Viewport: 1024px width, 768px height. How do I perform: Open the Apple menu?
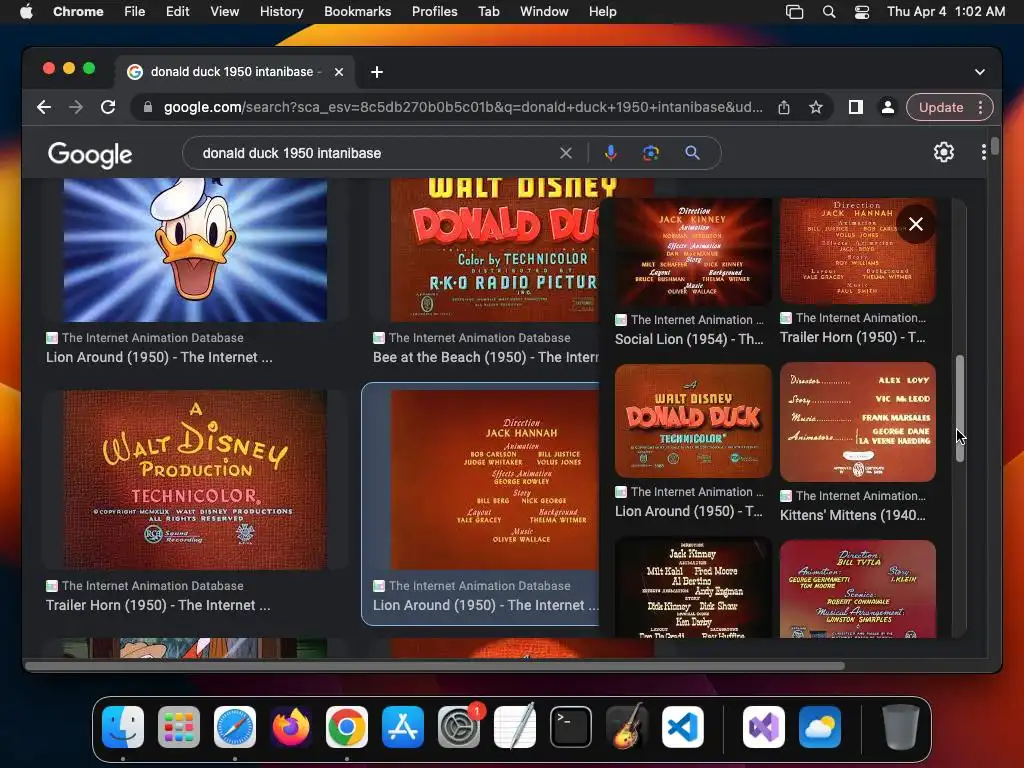click(x=26, y=11)
